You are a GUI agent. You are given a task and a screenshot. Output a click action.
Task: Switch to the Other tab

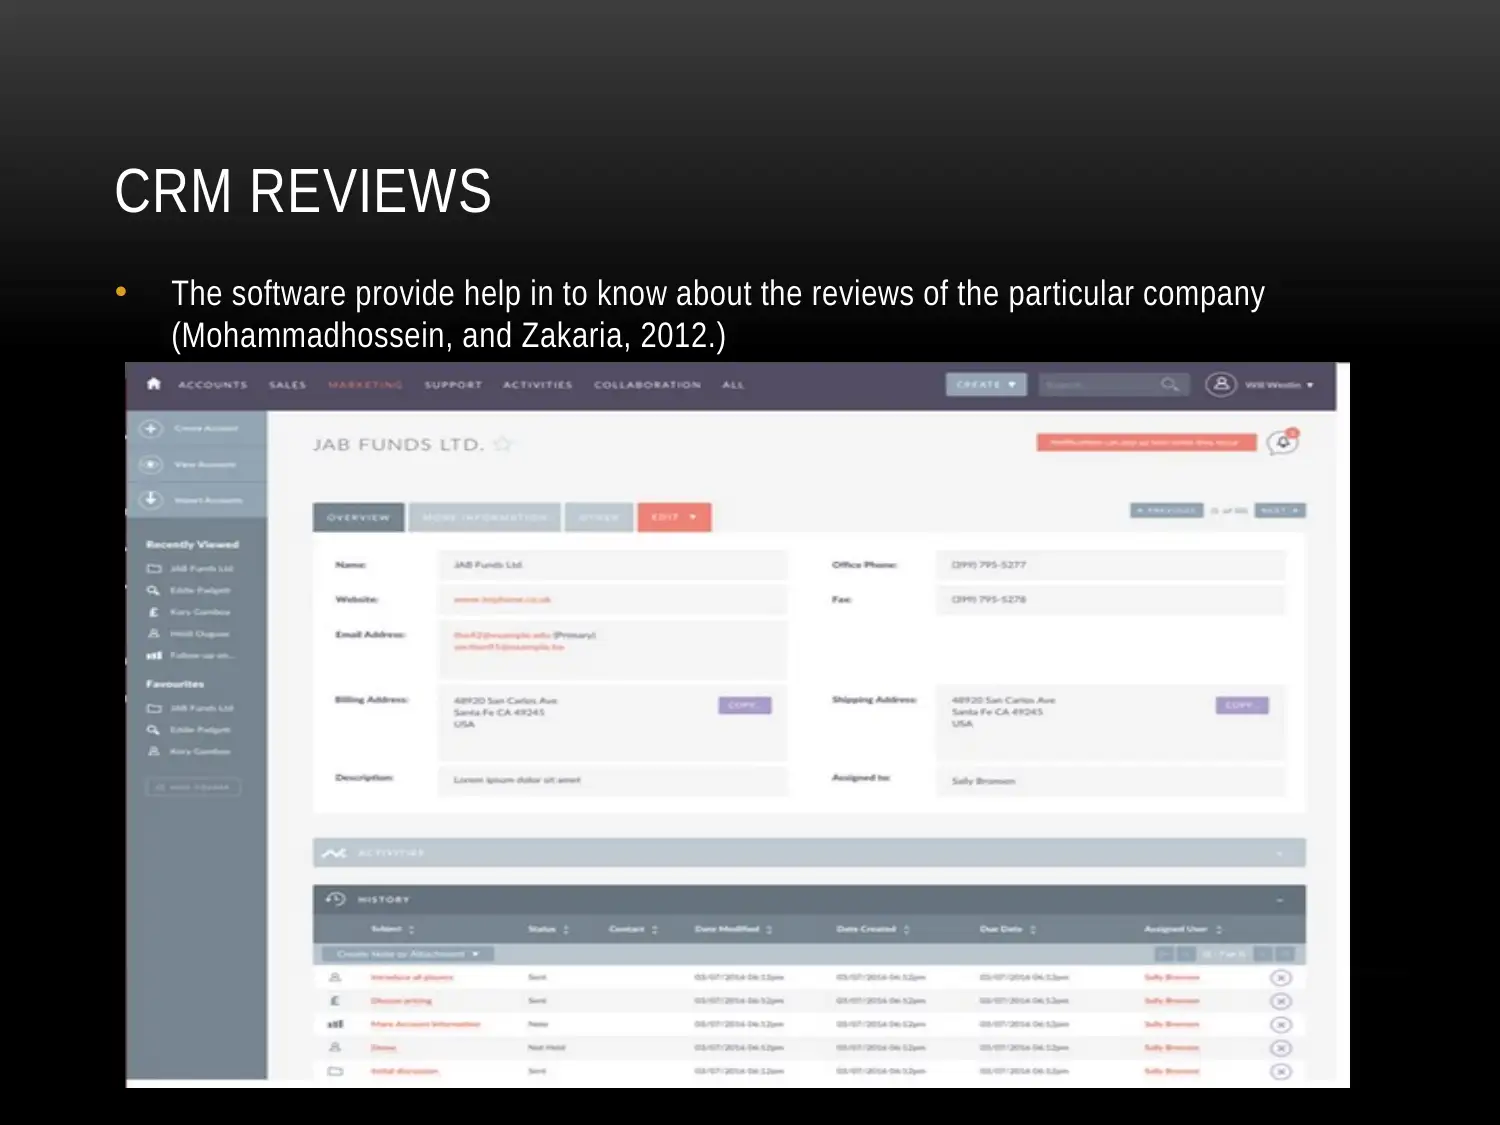[x=599, y=517]
